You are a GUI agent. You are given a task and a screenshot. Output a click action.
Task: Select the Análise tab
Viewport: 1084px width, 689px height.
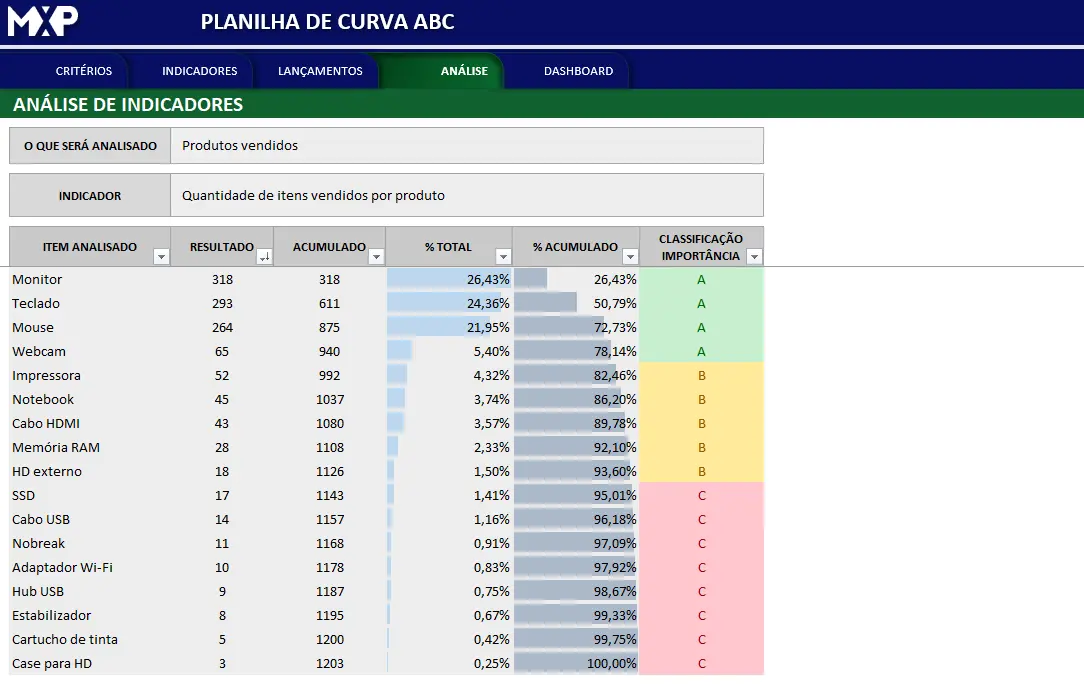(464, 71)
